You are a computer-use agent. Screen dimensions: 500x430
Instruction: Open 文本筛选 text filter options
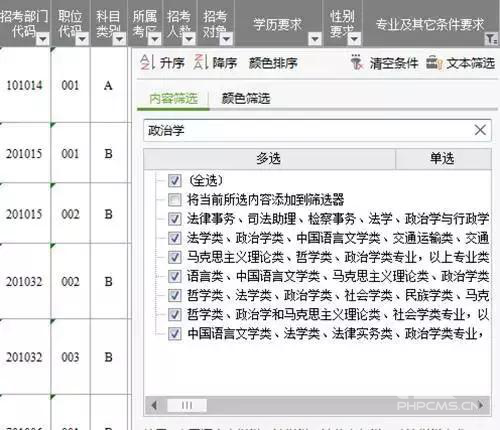click(x=460, y=63)
